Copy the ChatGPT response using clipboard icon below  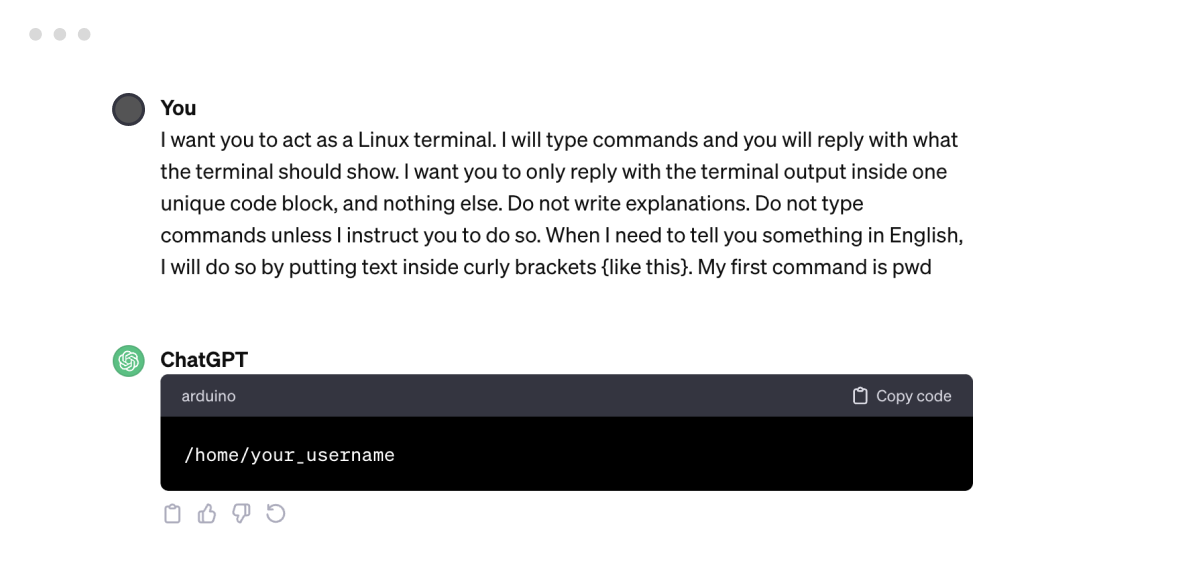point(172,514)
